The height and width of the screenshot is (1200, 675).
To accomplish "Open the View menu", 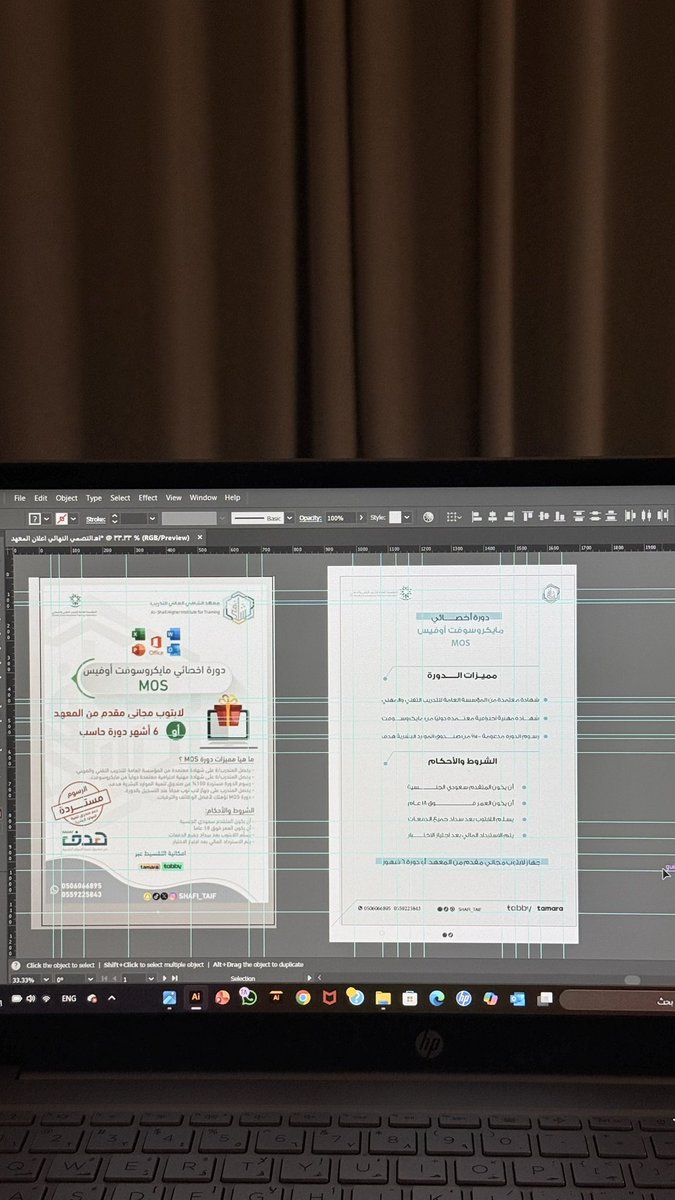I will pyautogui.click(x=174, y=497).
